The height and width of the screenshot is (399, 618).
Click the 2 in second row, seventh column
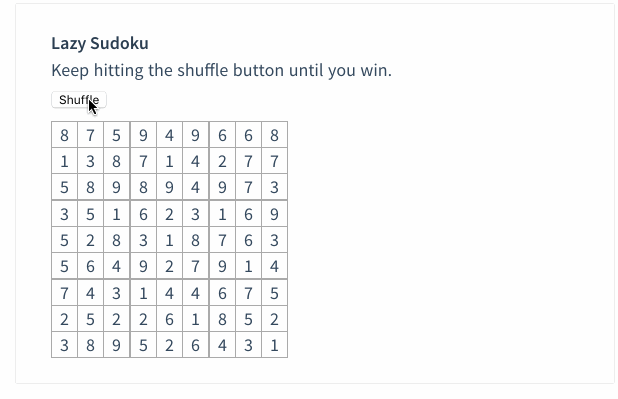pos(222,161)
